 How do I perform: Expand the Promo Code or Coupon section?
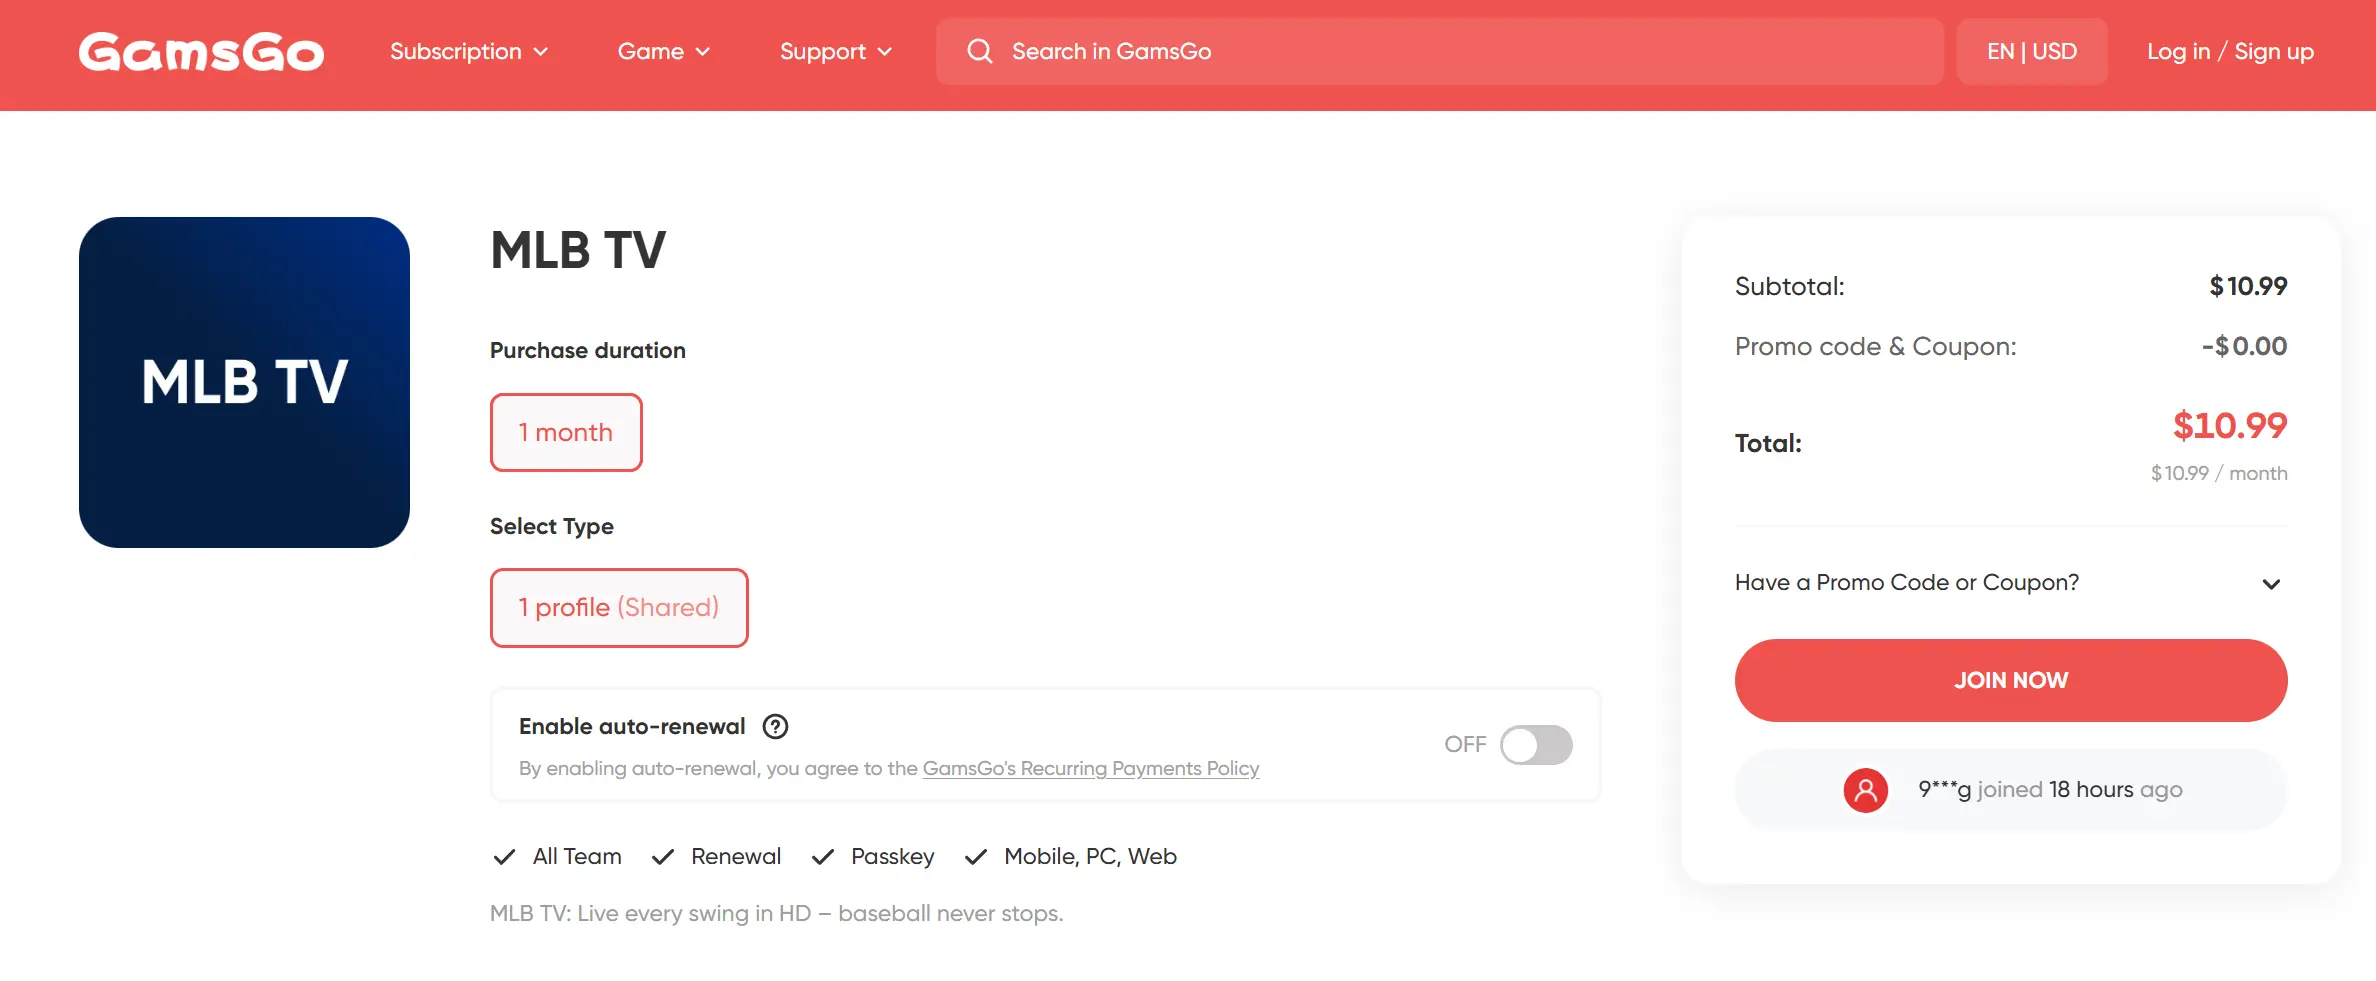click(x=2010, y=583)
